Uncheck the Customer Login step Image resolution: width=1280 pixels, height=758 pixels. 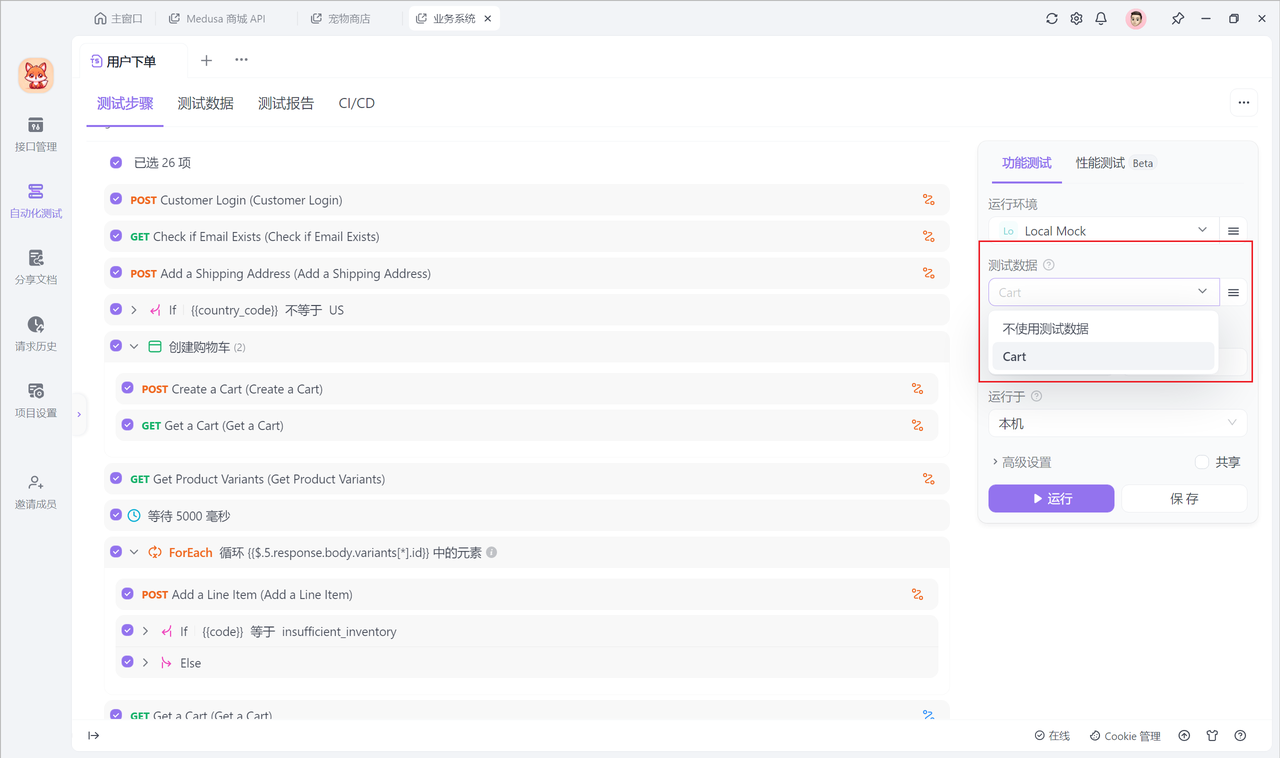click(116, 199)
